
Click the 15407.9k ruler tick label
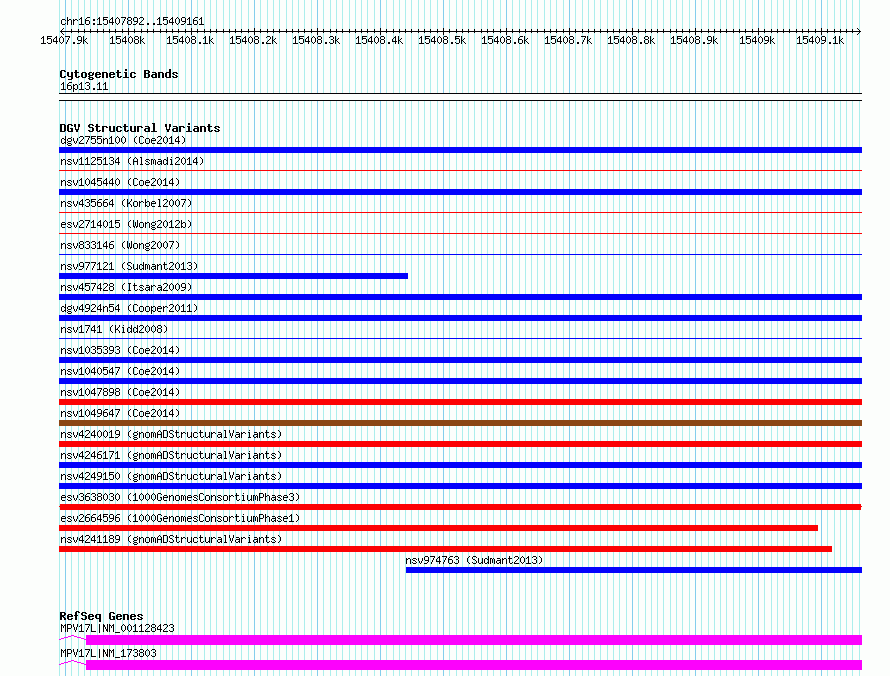(x=64, y=40)
